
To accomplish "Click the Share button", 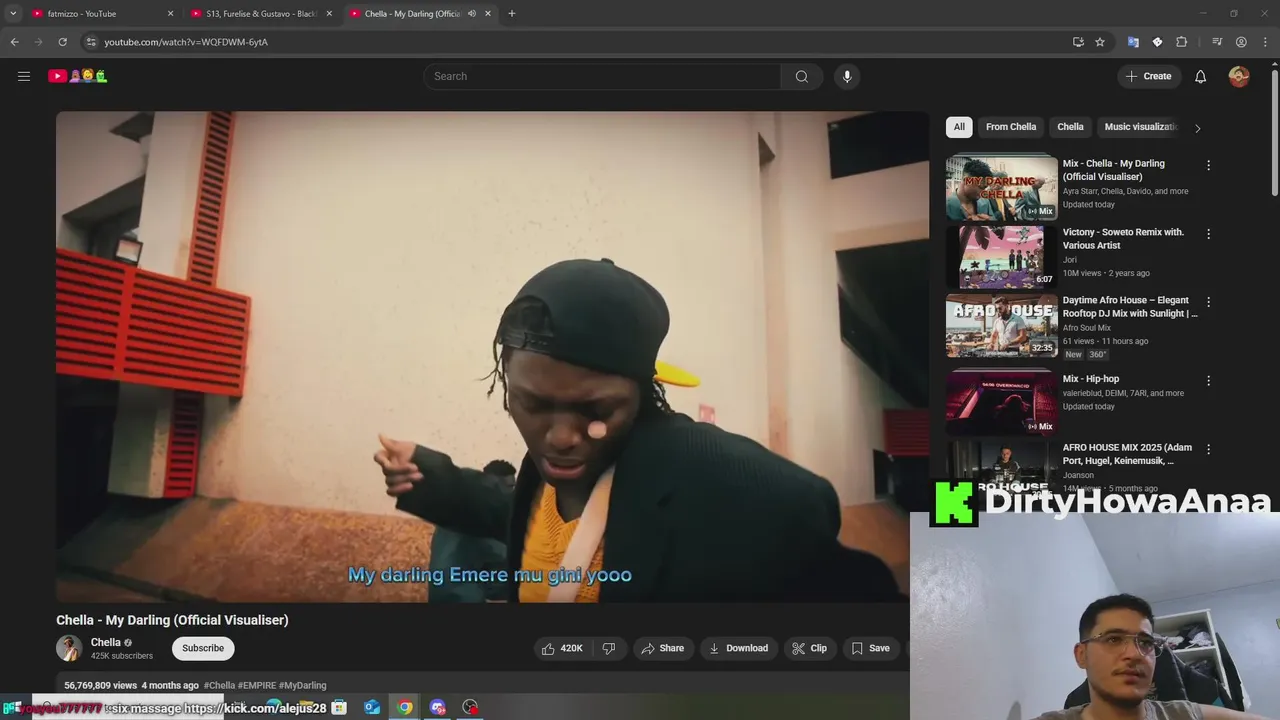I will (663, 648).
